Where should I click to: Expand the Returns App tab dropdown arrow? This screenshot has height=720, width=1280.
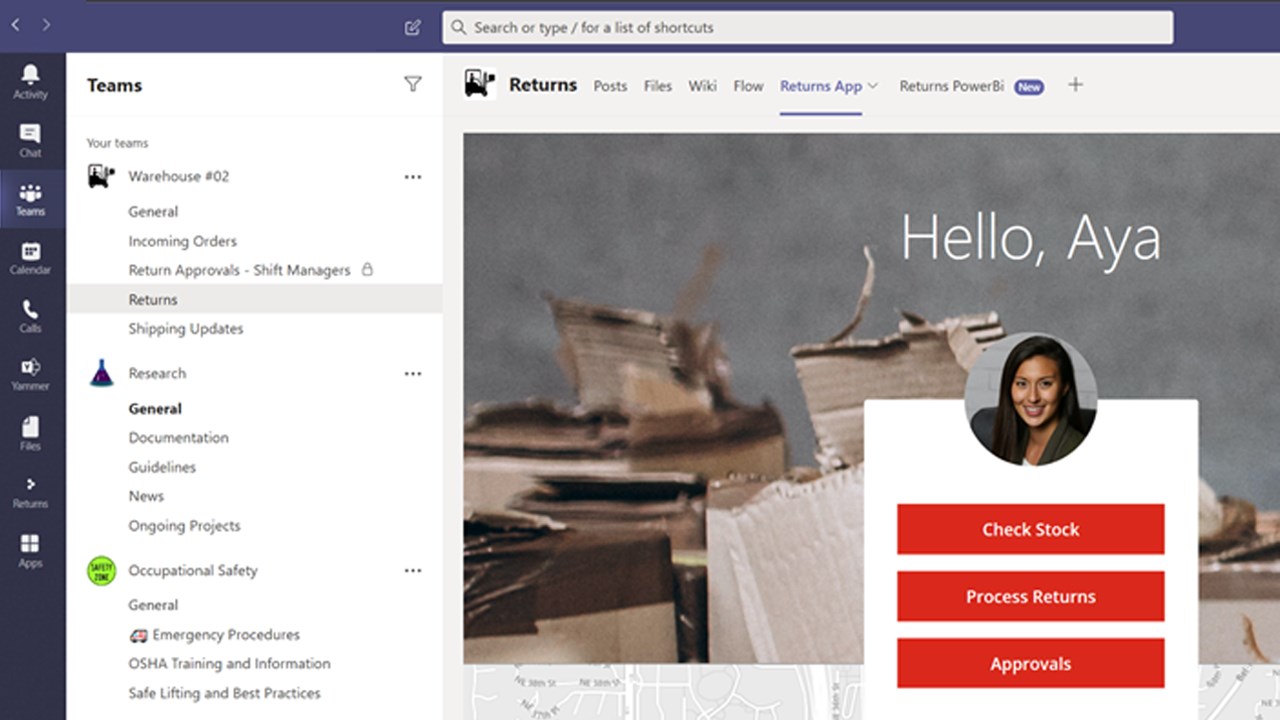[x=873, y=86]
